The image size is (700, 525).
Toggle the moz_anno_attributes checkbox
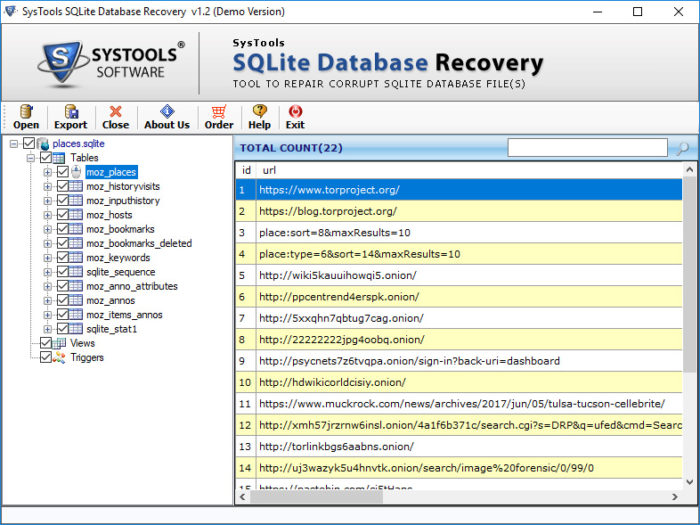coord(62,286)
